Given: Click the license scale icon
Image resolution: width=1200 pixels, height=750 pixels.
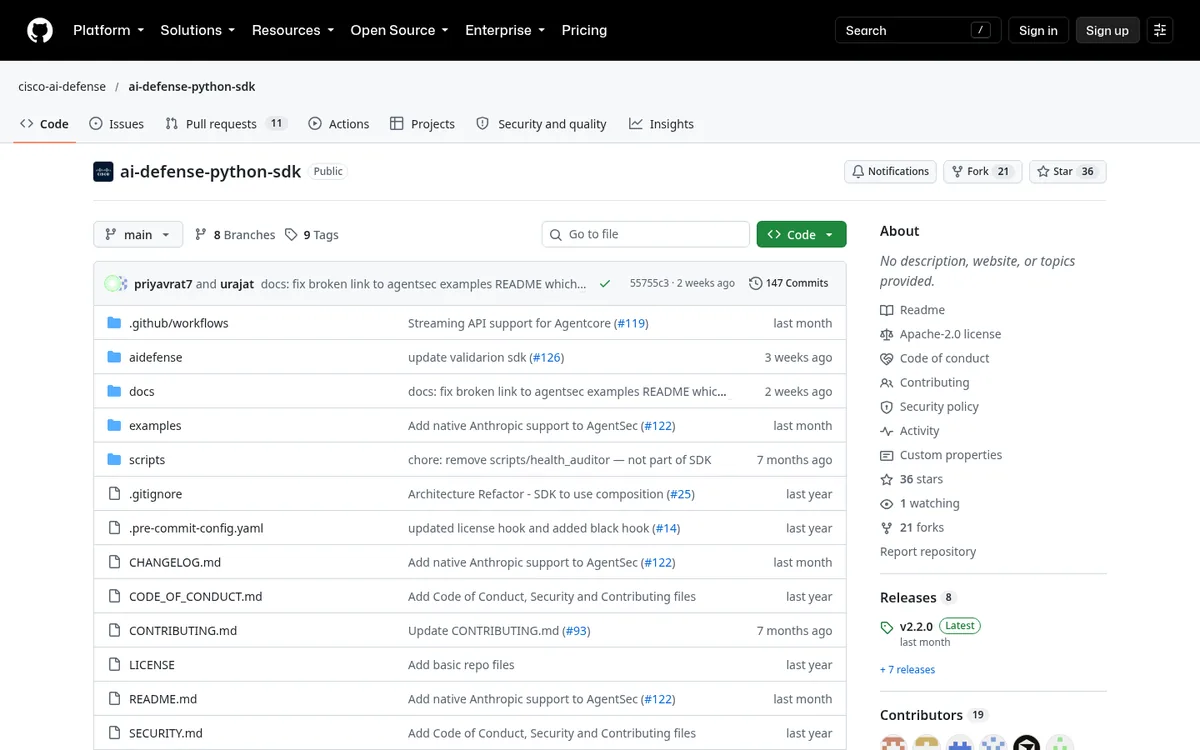Looking at the screenshot, I should click(x=886, y=334).
